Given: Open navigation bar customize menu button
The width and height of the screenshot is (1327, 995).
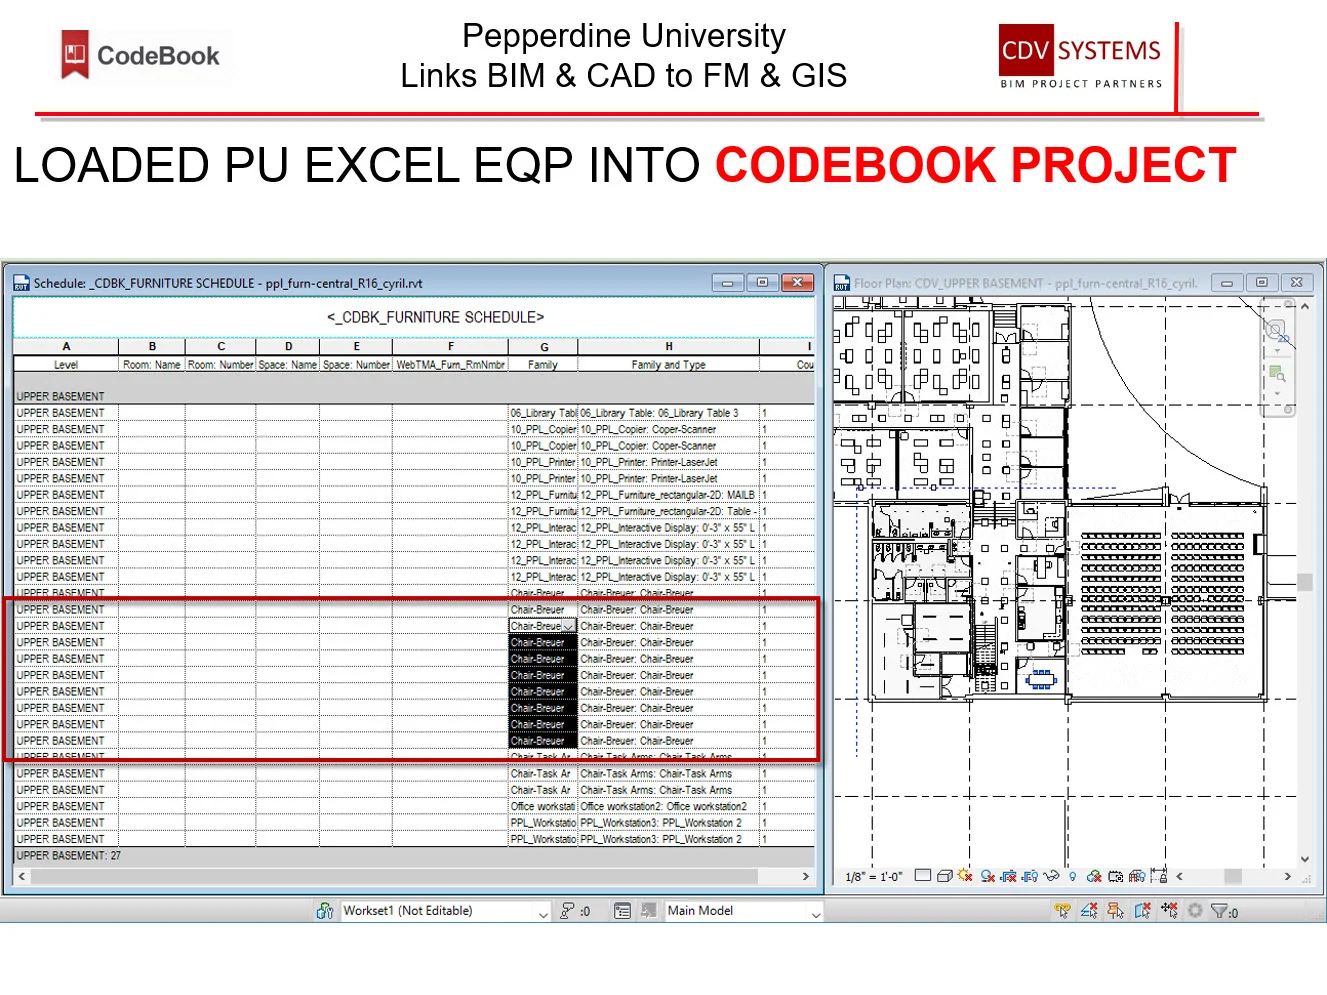Looking at the screenshot, I should coord(1288,409).
